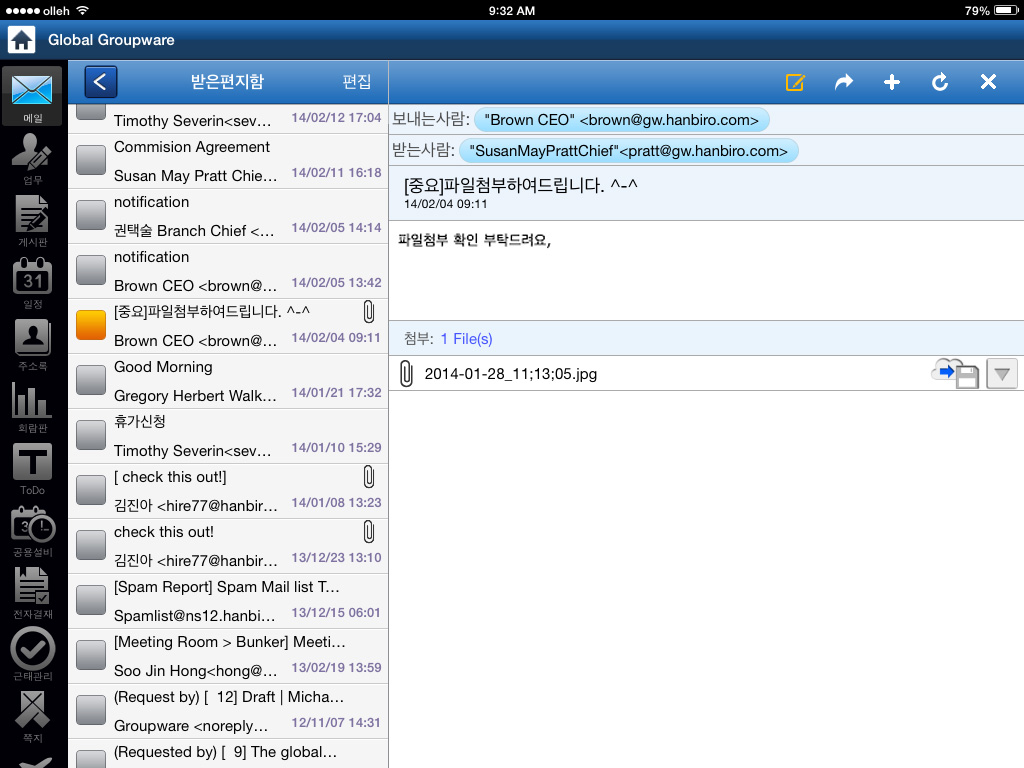The height and width of the screenshot is (768, 1024).
Task: Tap the battery indicator in status bar
Action: [x=1006, y=10]
